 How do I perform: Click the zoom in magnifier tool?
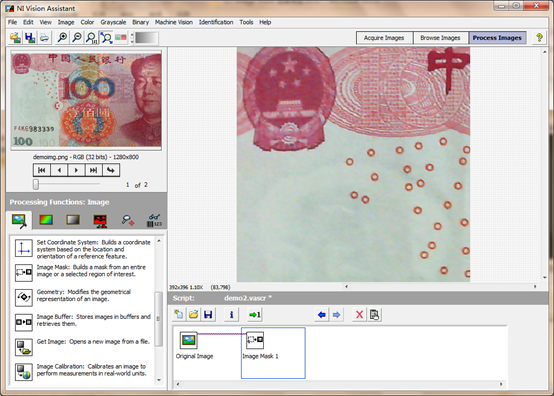pyautogui.click(x=62, y=37)
